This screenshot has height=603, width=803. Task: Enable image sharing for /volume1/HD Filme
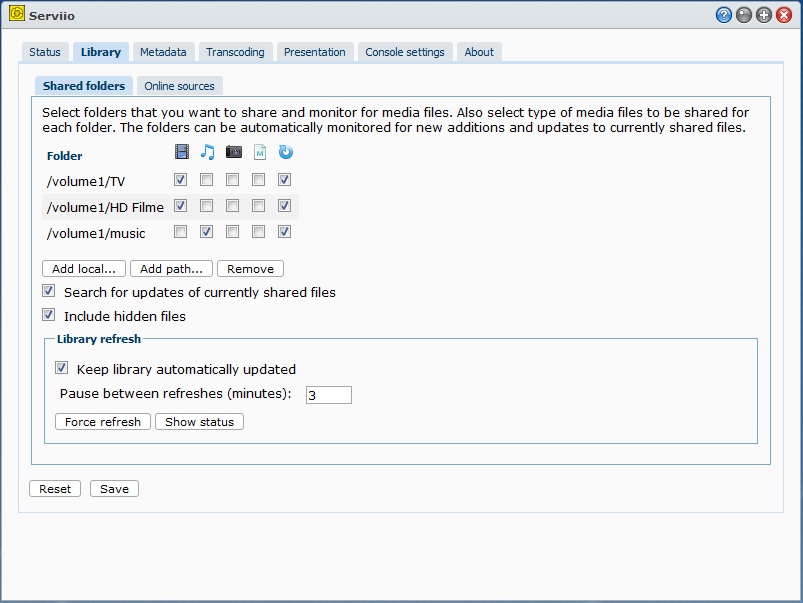coord(233,205)
